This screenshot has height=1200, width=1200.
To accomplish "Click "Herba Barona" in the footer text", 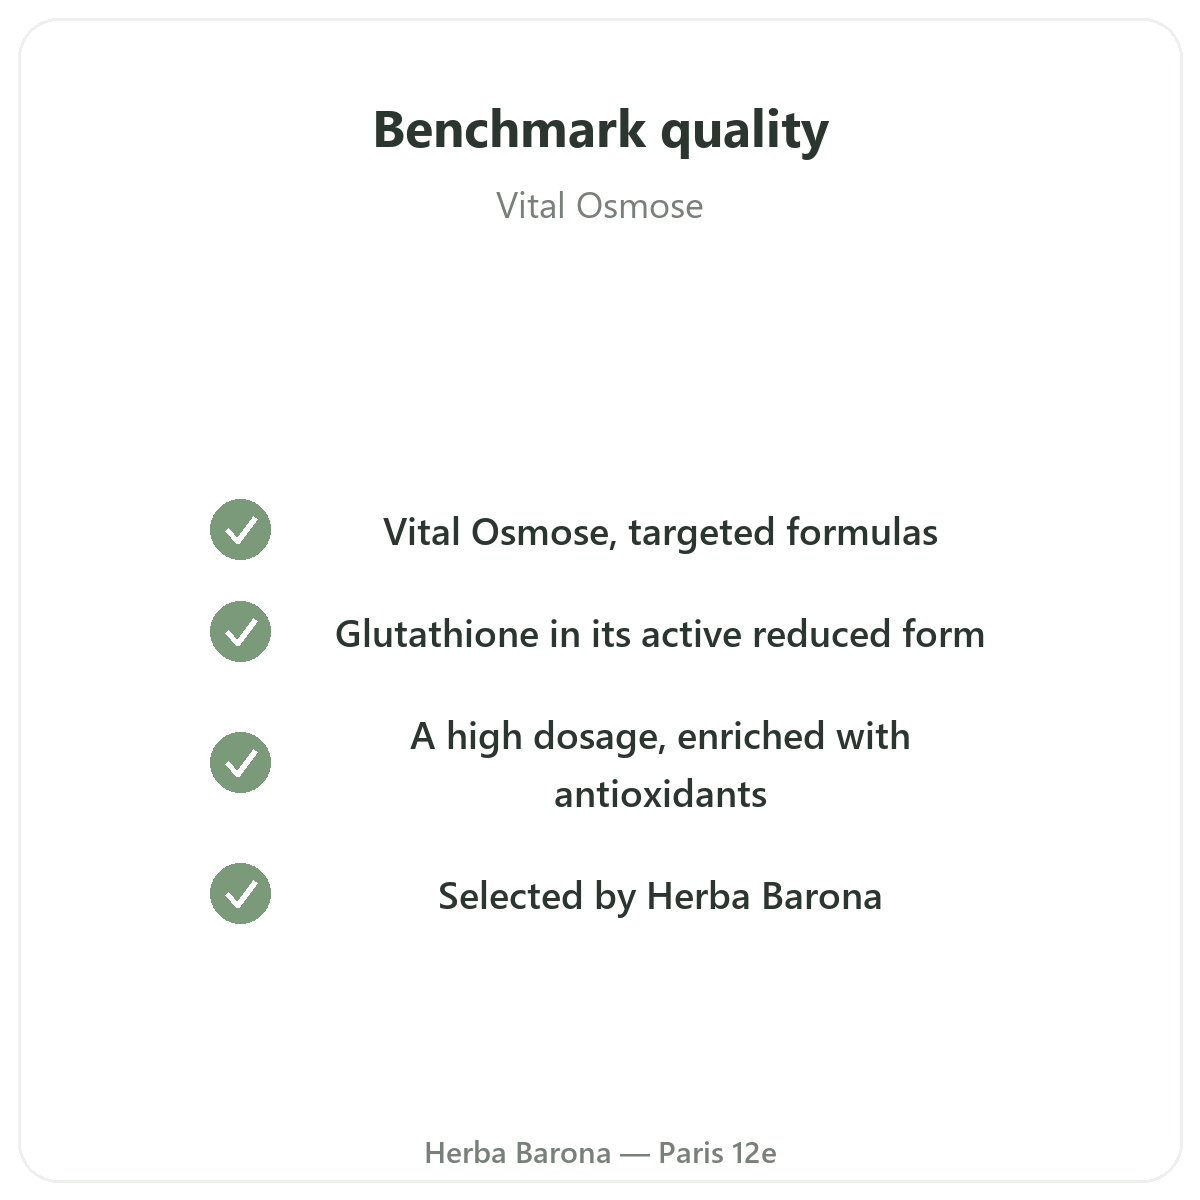I will point(518,1153).
